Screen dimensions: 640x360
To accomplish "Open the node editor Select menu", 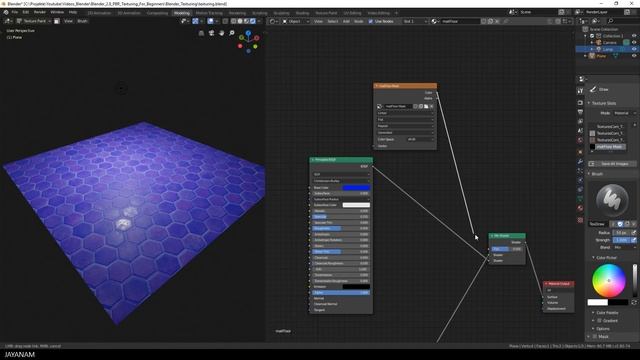I will coord(333,21).
